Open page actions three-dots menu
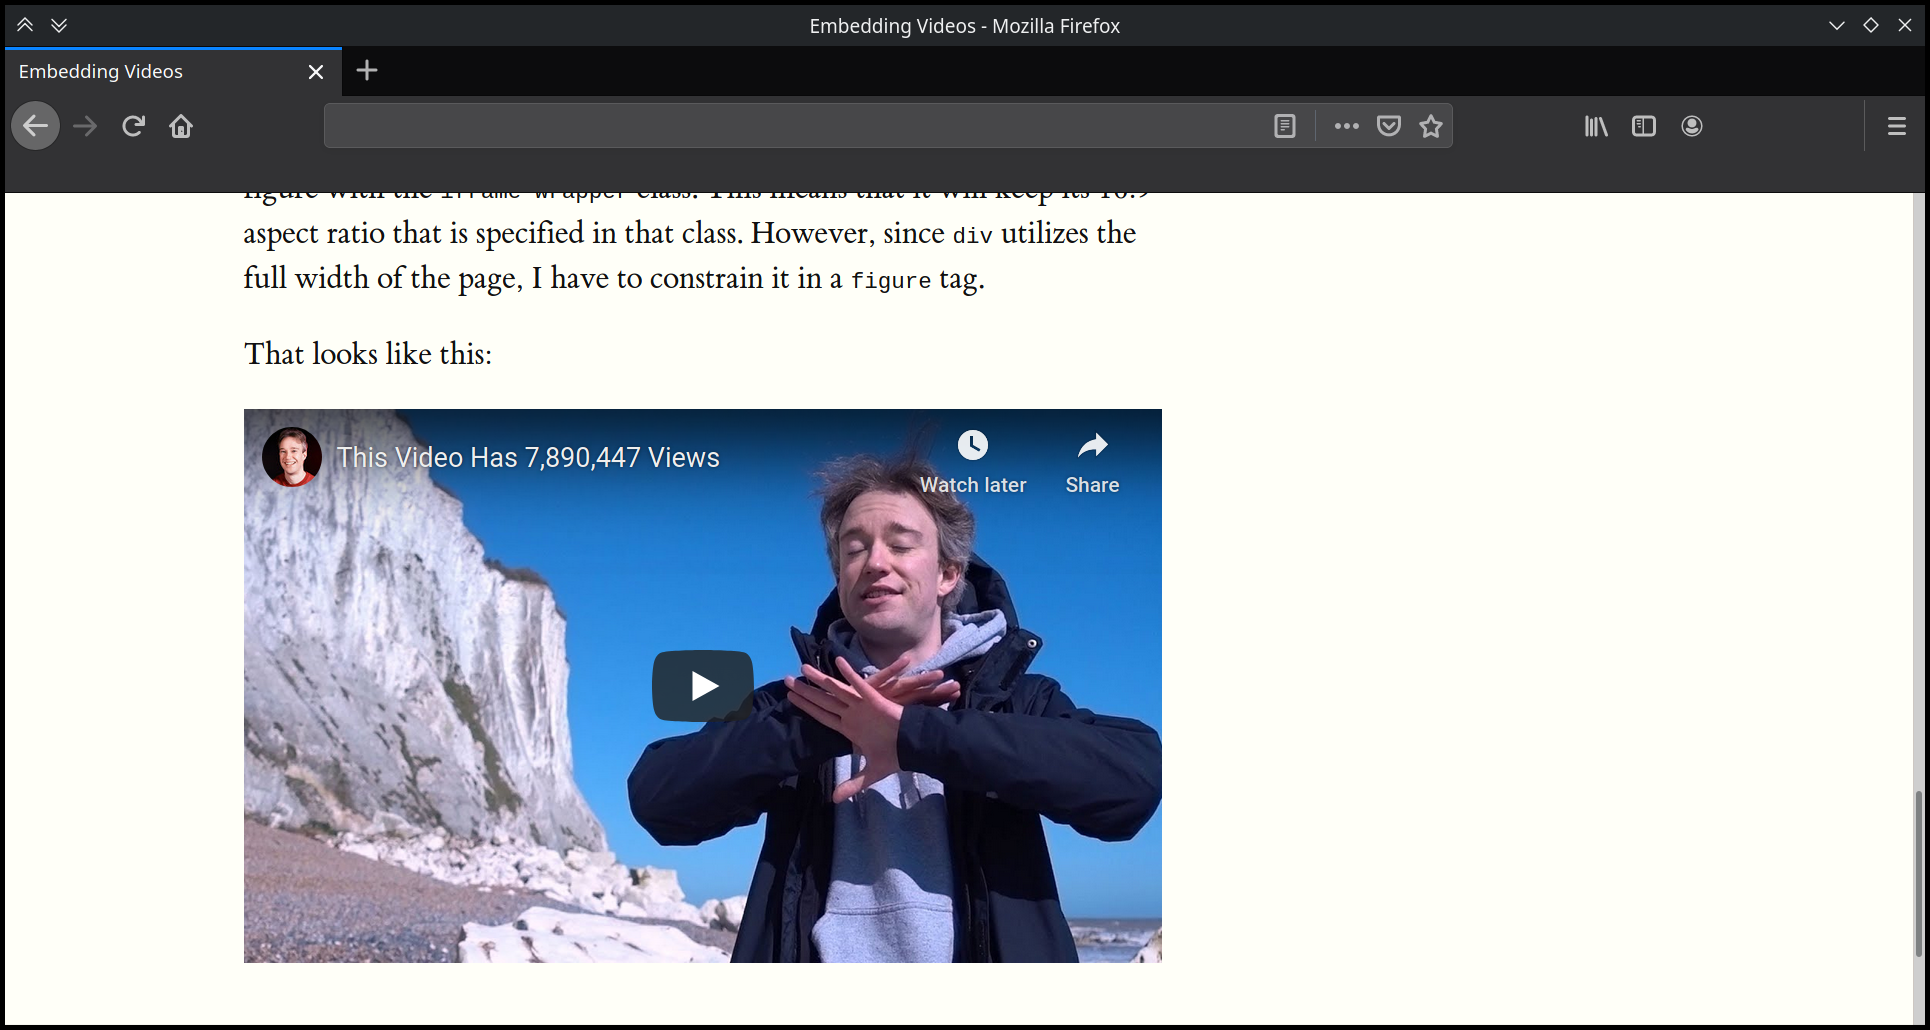 [1346, 126]
